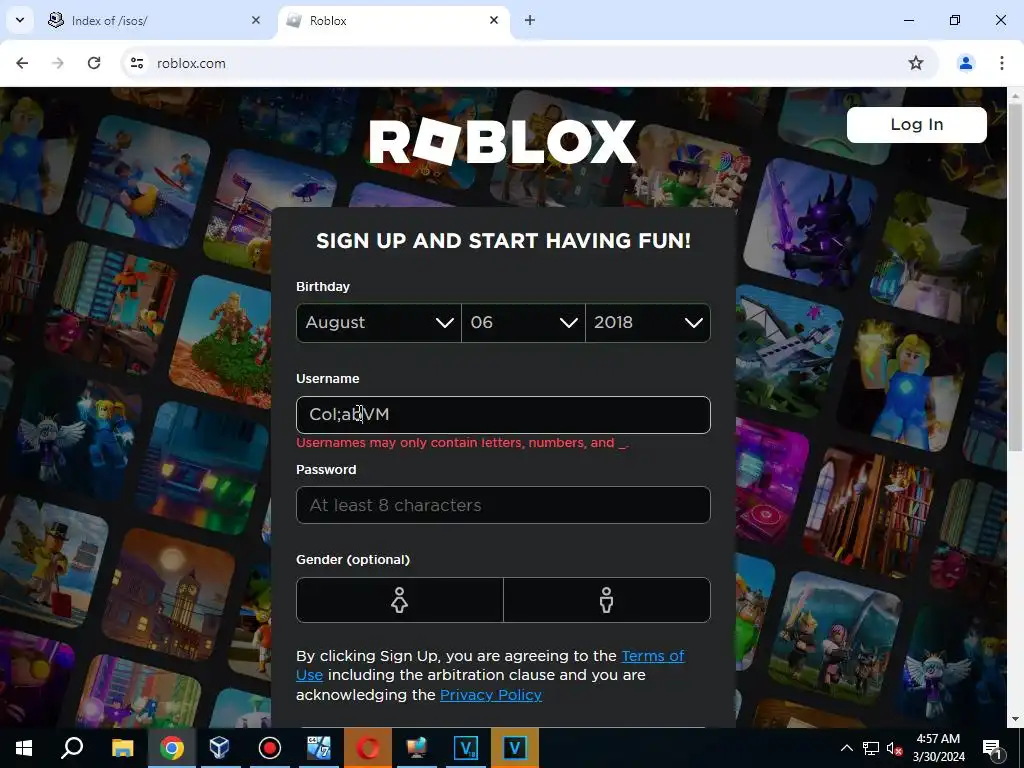
Task: Click the Roblox logo
Action: [x=502, y=141]
